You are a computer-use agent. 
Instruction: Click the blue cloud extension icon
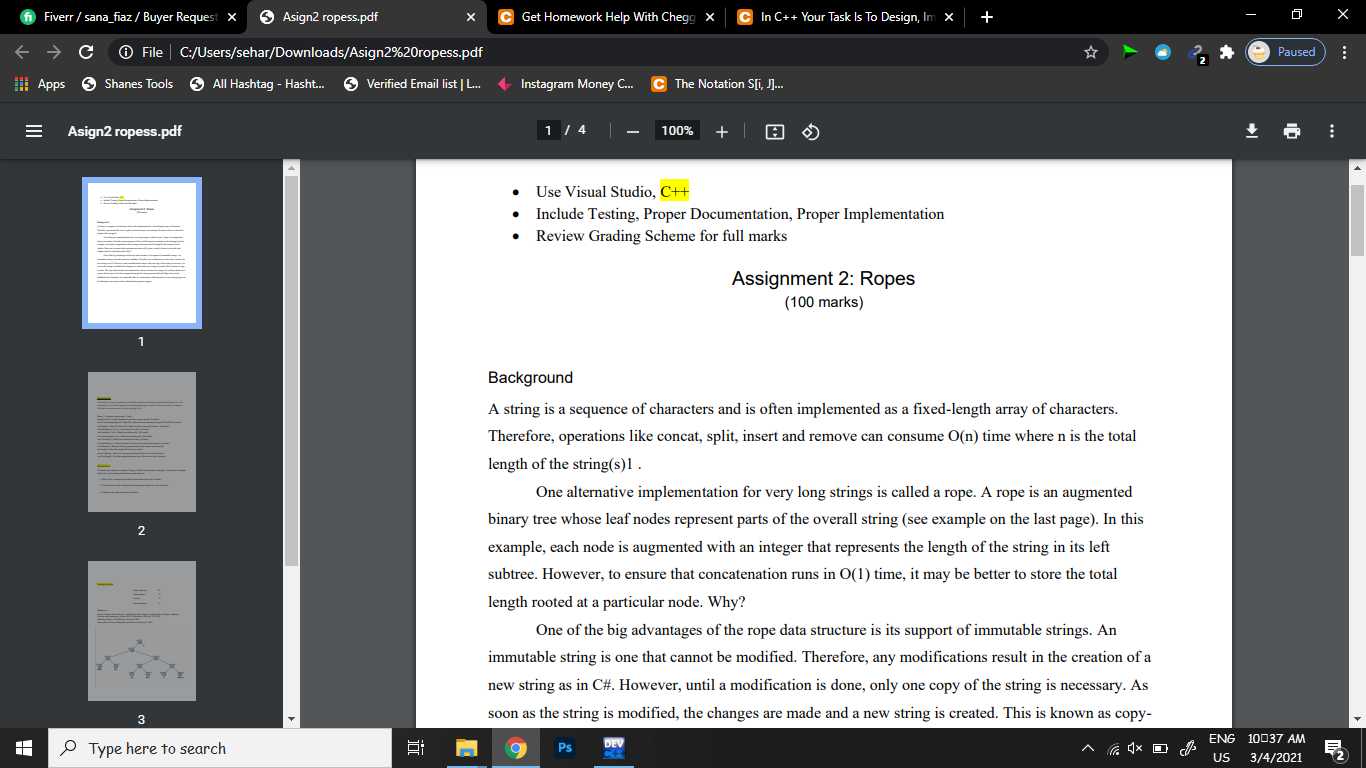[1163, 52]
